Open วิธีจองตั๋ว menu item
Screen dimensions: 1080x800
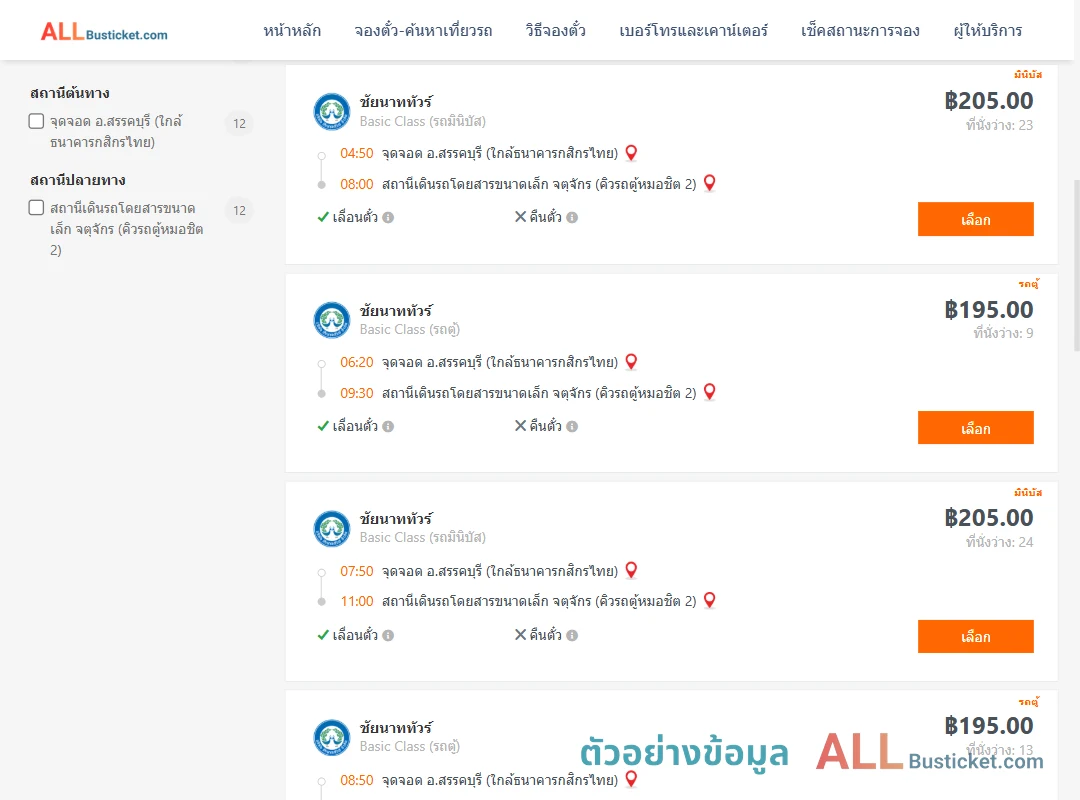coord(555,30)
